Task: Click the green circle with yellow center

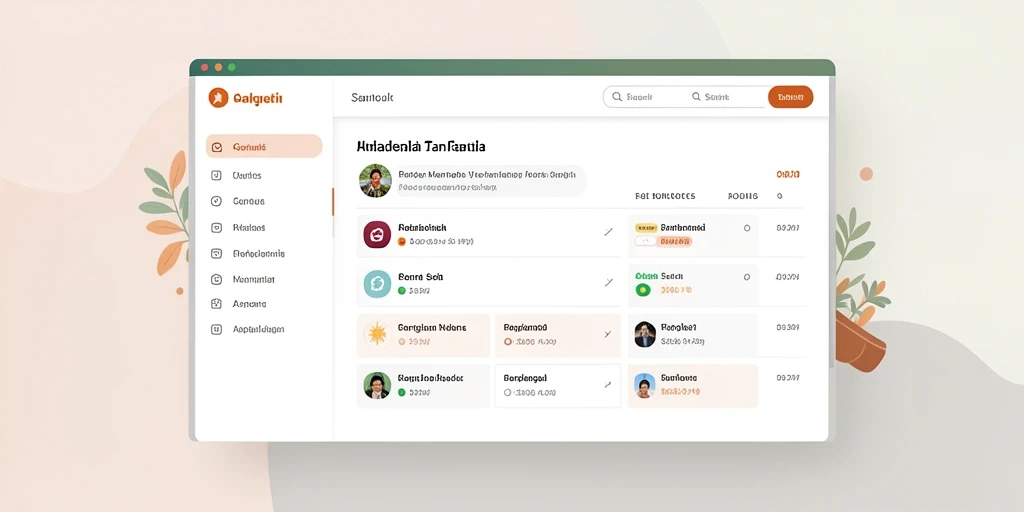Action: 642,290
